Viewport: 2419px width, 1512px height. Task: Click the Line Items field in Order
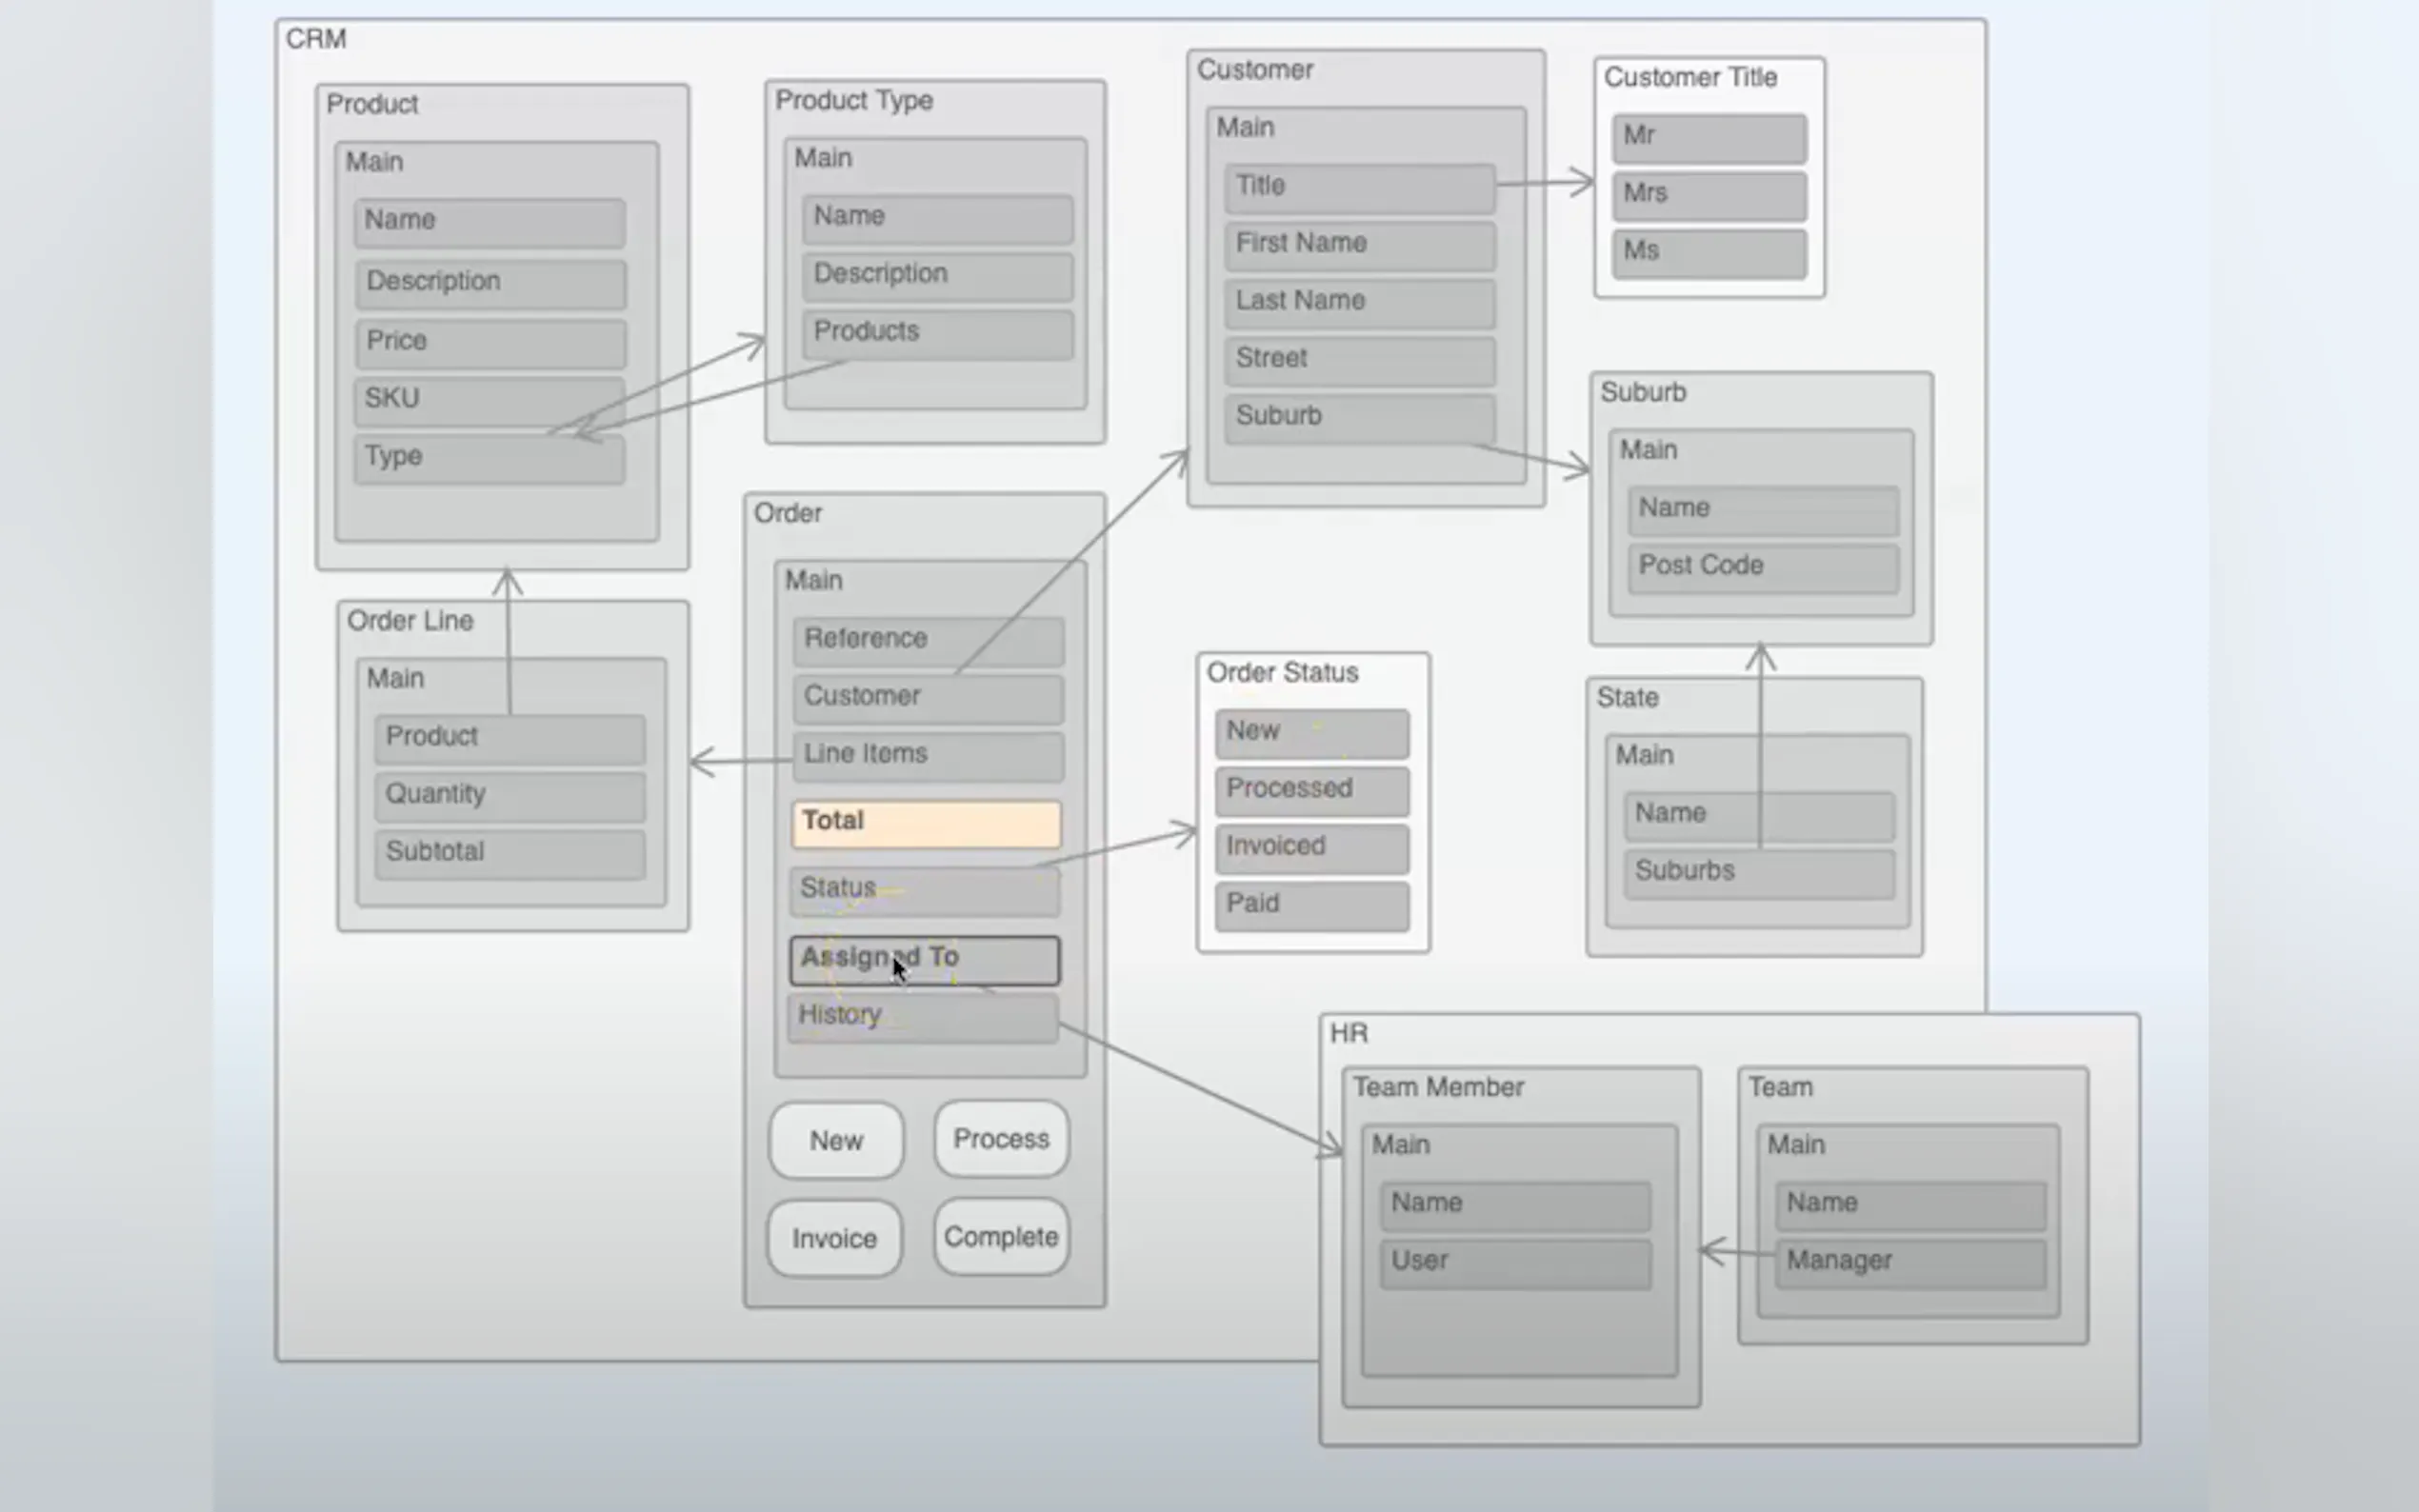point(927,754)
